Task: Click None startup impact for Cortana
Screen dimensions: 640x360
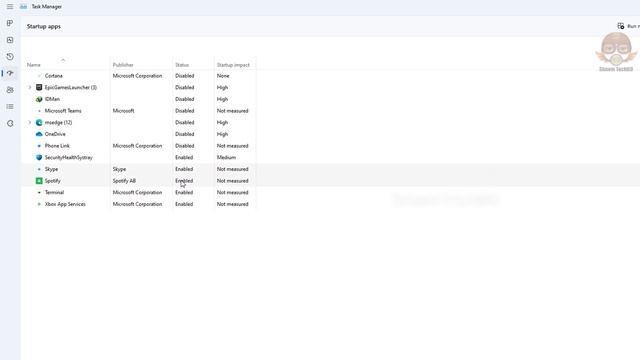Action: click(223, 76)
